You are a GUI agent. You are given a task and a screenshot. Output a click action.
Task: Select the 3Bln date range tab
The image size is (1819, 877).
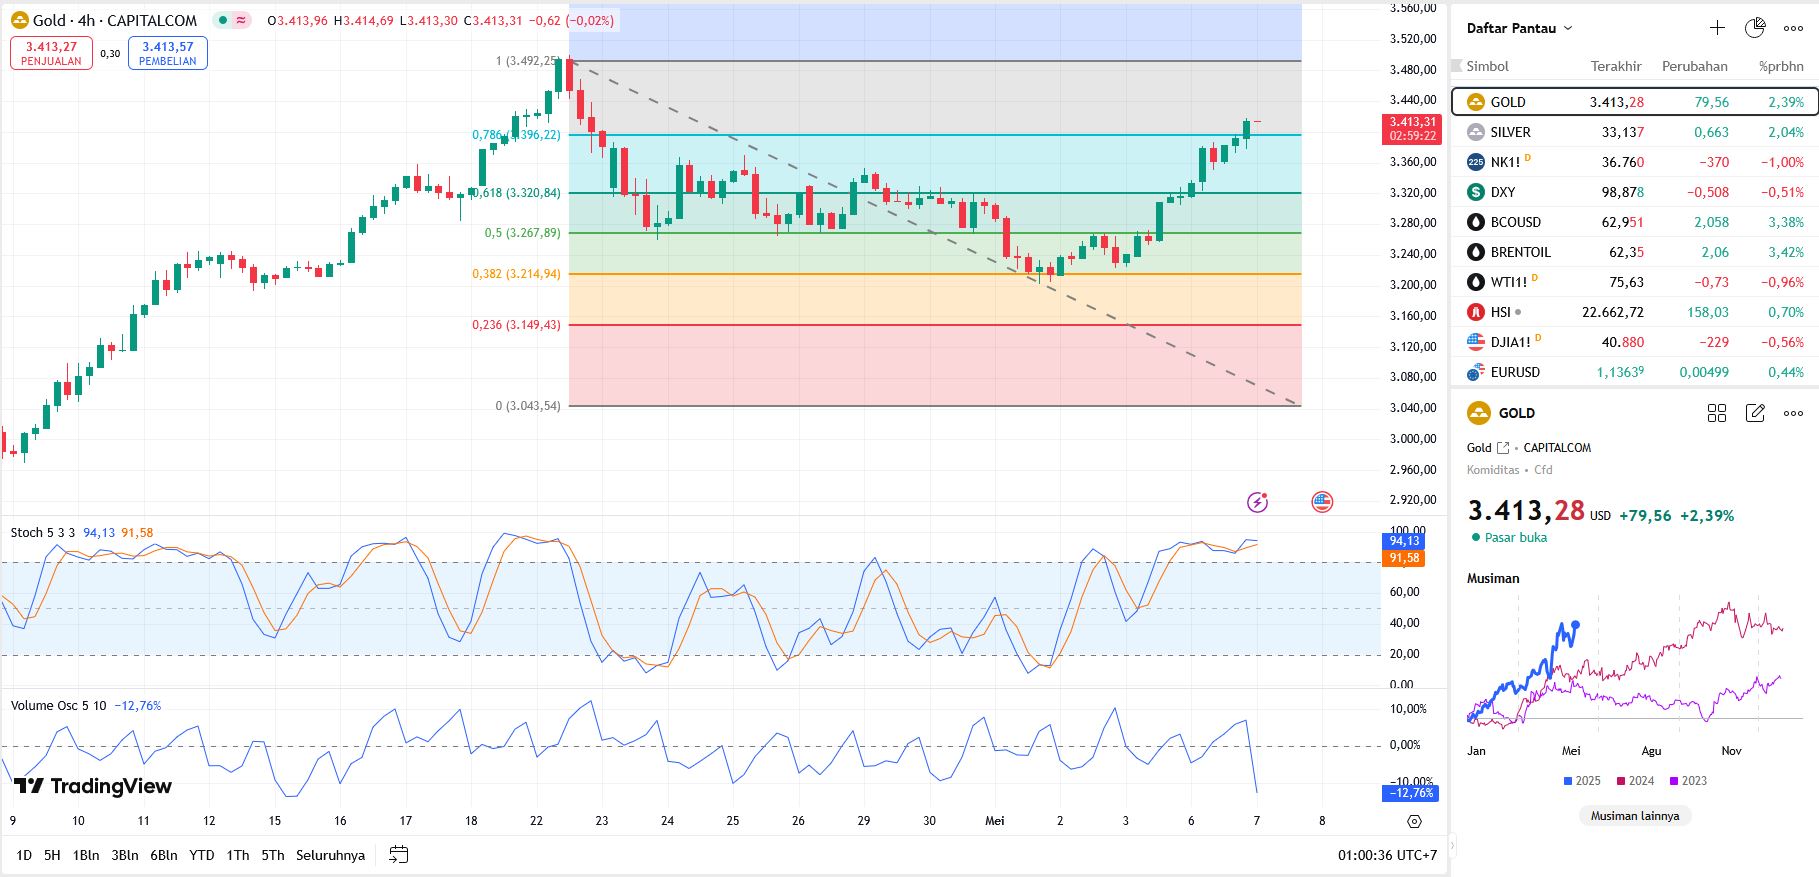click(125, 855)
